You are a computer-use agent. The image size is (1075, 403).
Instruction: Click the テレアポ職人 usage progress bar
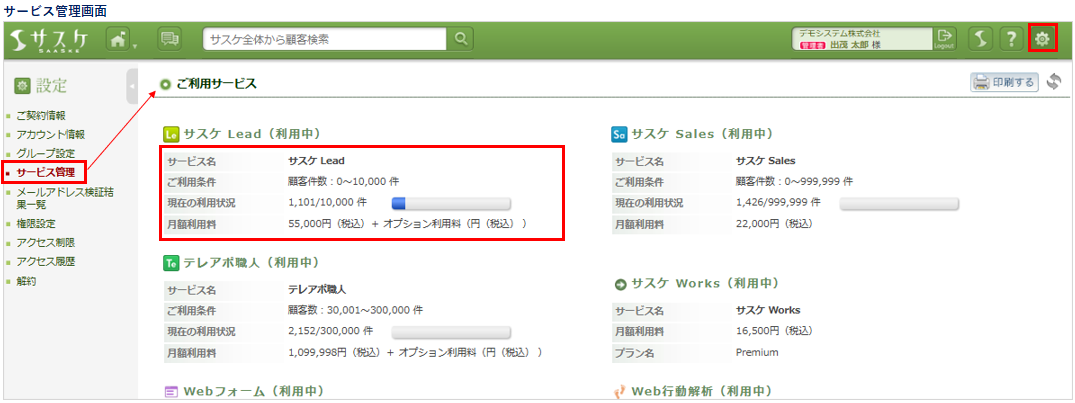[x=451, y=332]
